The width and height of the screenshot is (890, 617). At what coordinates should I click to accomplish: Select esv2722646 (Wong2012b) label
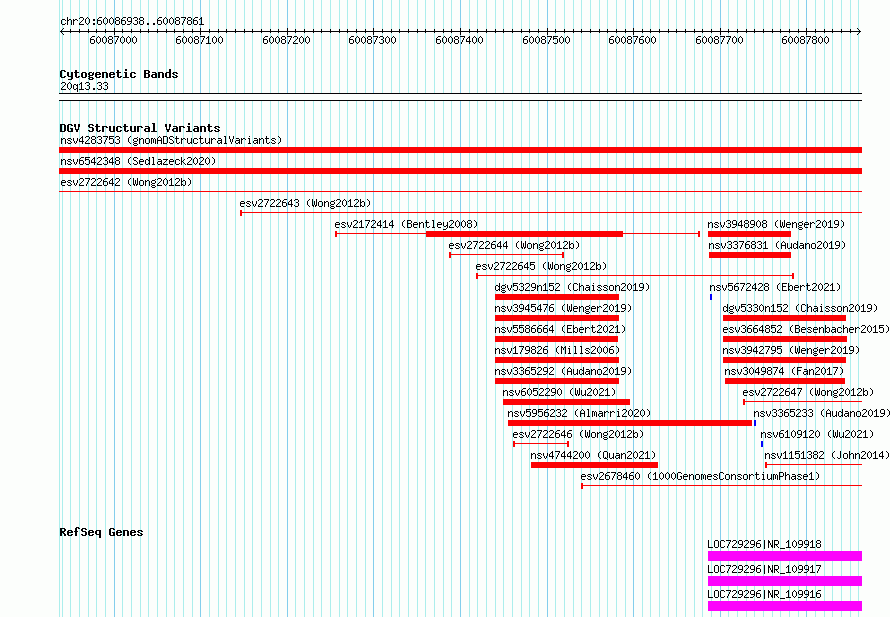(578, 434)
